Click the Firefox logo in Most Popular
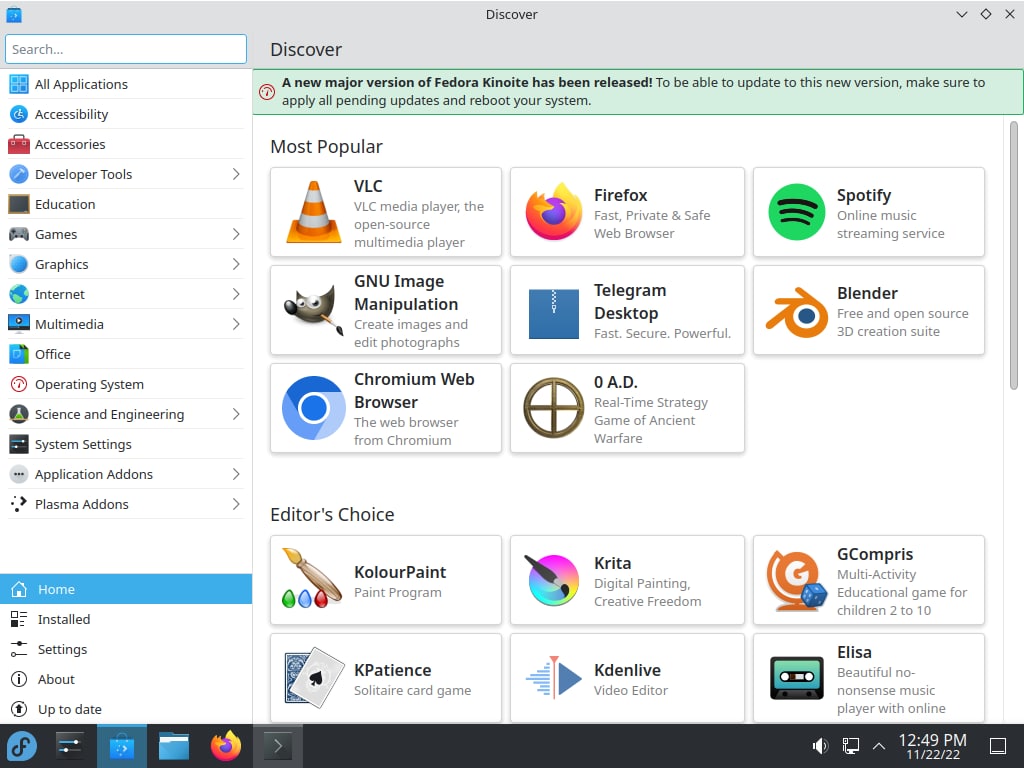1024x768 pixels. pos(554,212)
